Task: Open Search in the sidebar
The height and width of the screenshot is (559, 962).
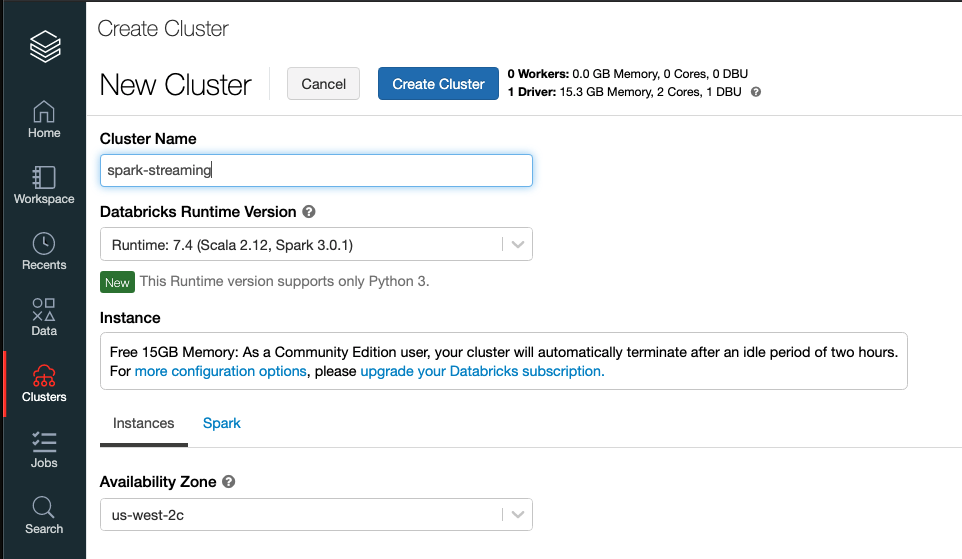Action: (44, 515)
